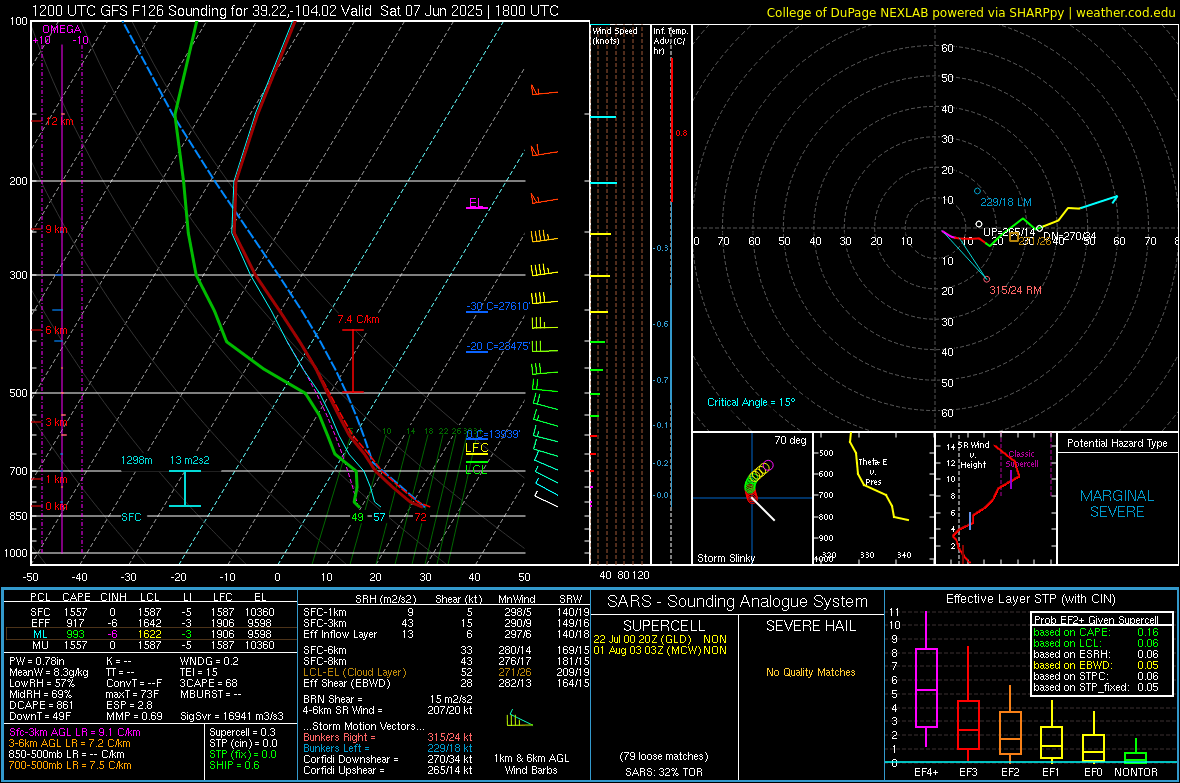The height and width of the screenshot is (783, 1180).
Task: Select the Eff Shear (EBWD) row
Action: [446, 684]
